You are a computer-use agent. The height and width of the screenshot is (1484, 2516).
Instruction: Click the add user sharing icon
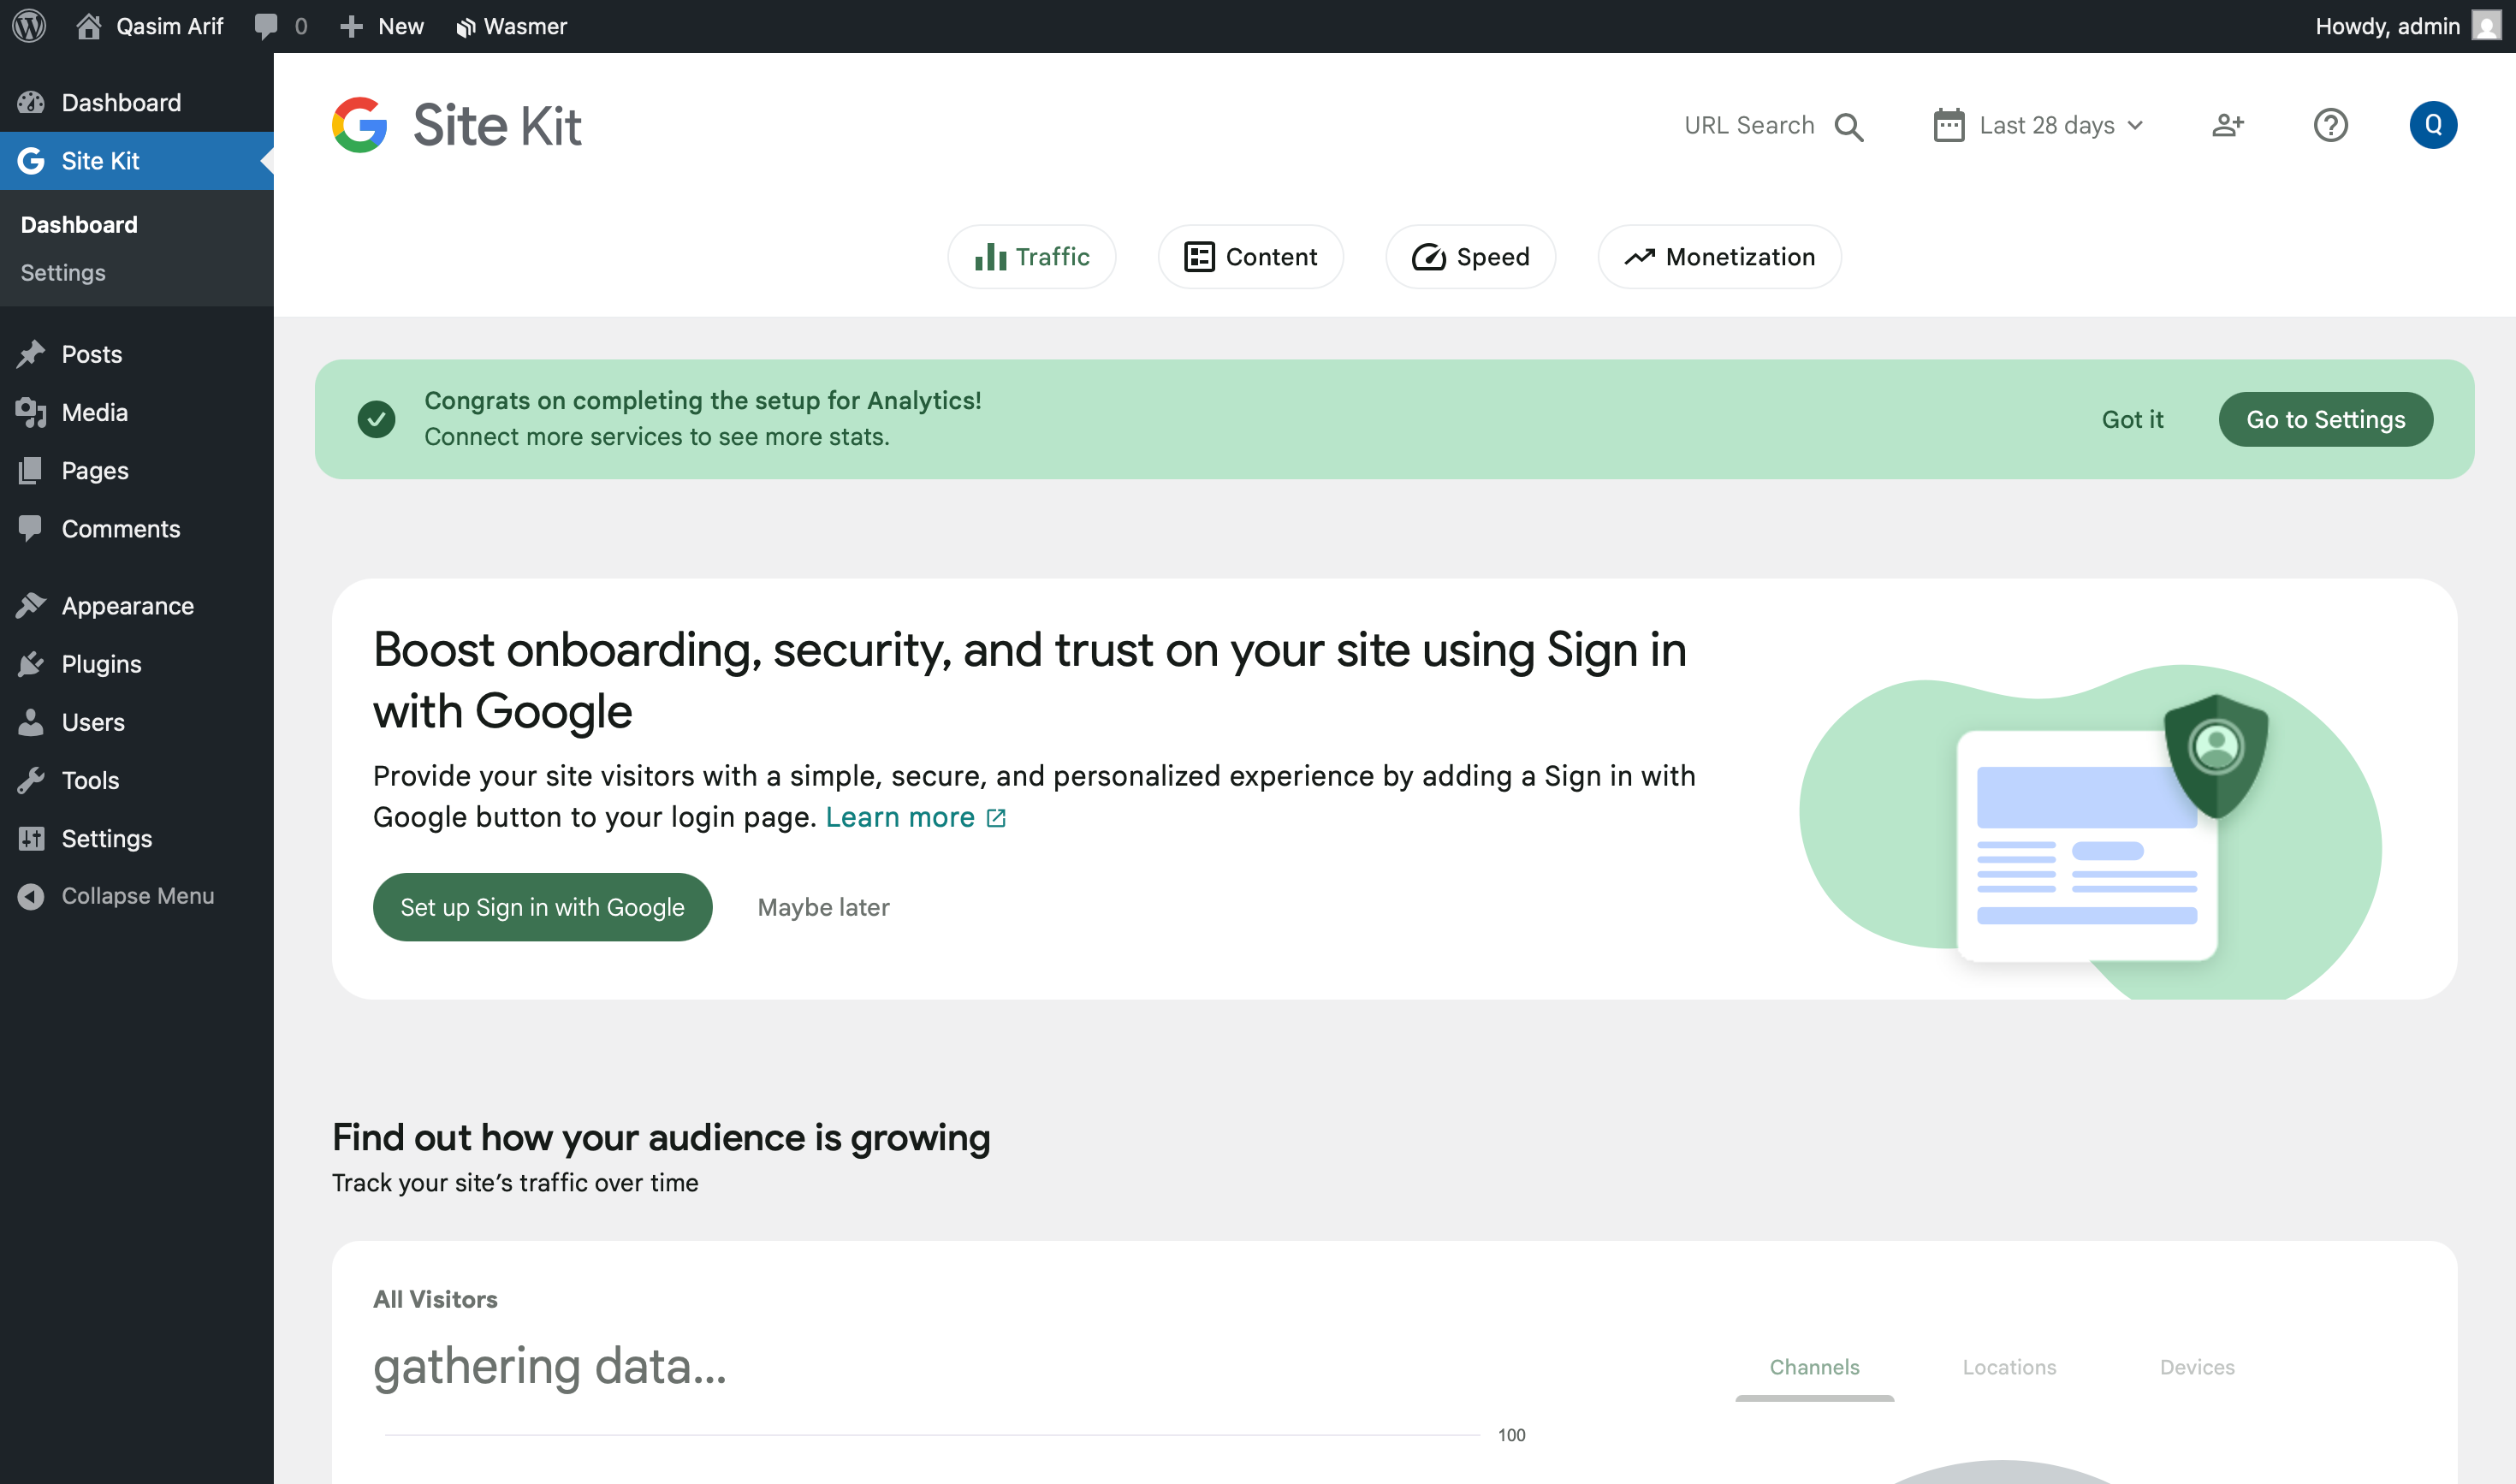coord(2228,125)
